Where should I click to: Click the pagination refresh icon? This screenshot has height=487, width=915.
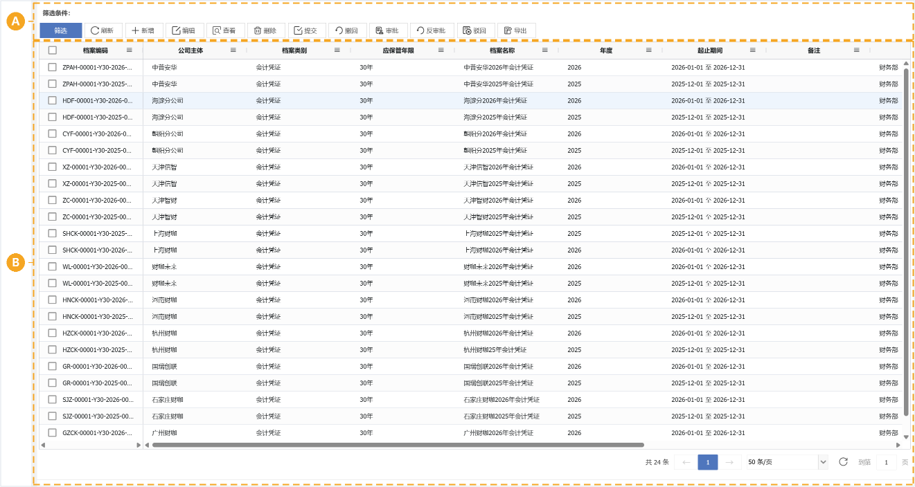[843, 462]
